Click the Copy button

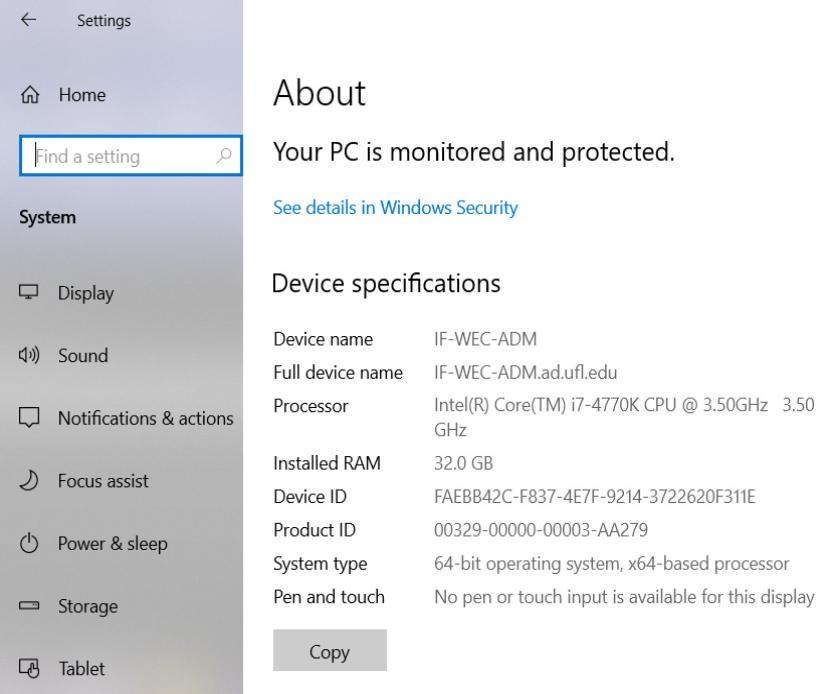point(330,651)
